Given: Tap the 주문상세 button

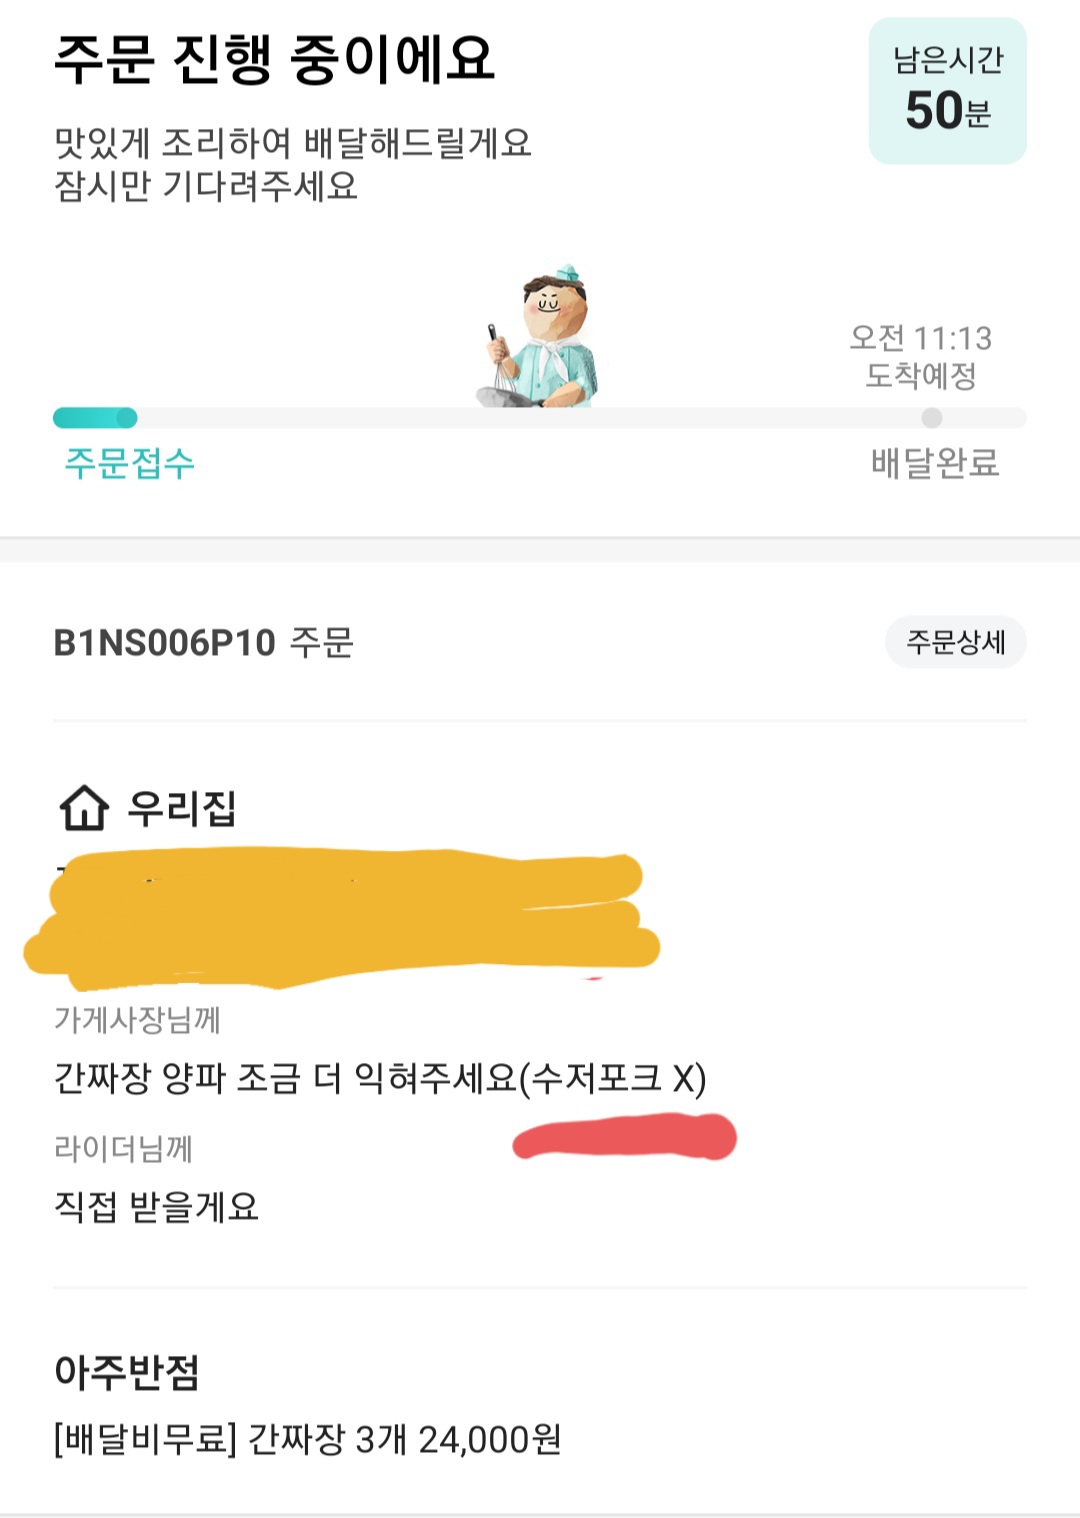Looking at the screenshot, I should [x=955, y=642].
